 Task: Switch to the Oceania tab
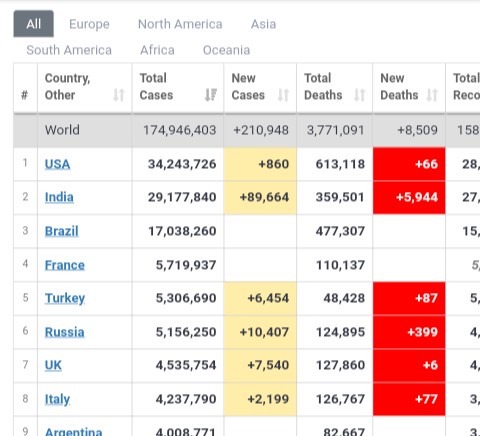point(227,50)
